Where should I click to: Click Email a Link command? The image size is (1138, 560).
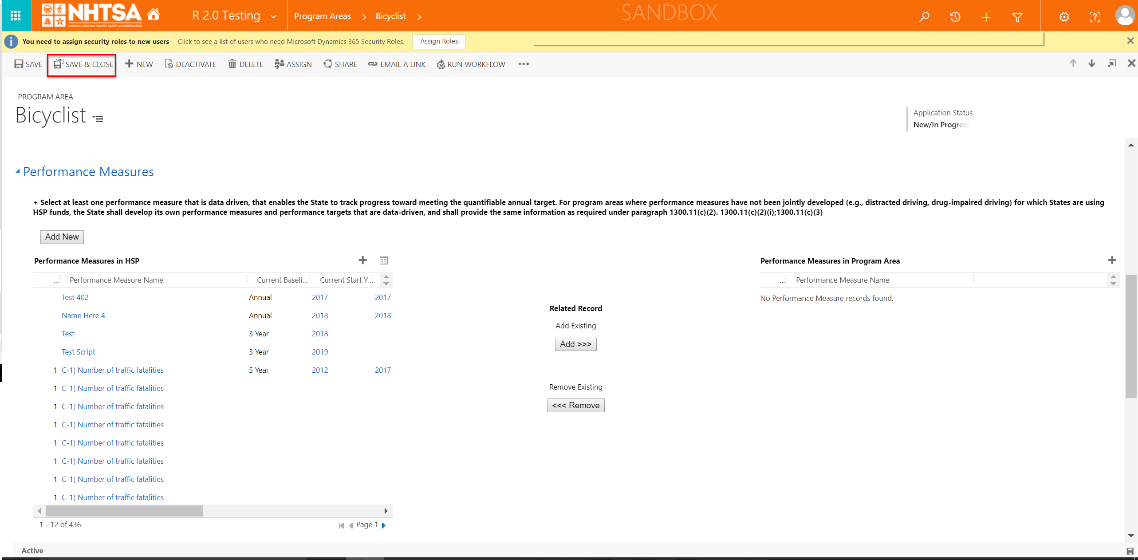point(397,64)
